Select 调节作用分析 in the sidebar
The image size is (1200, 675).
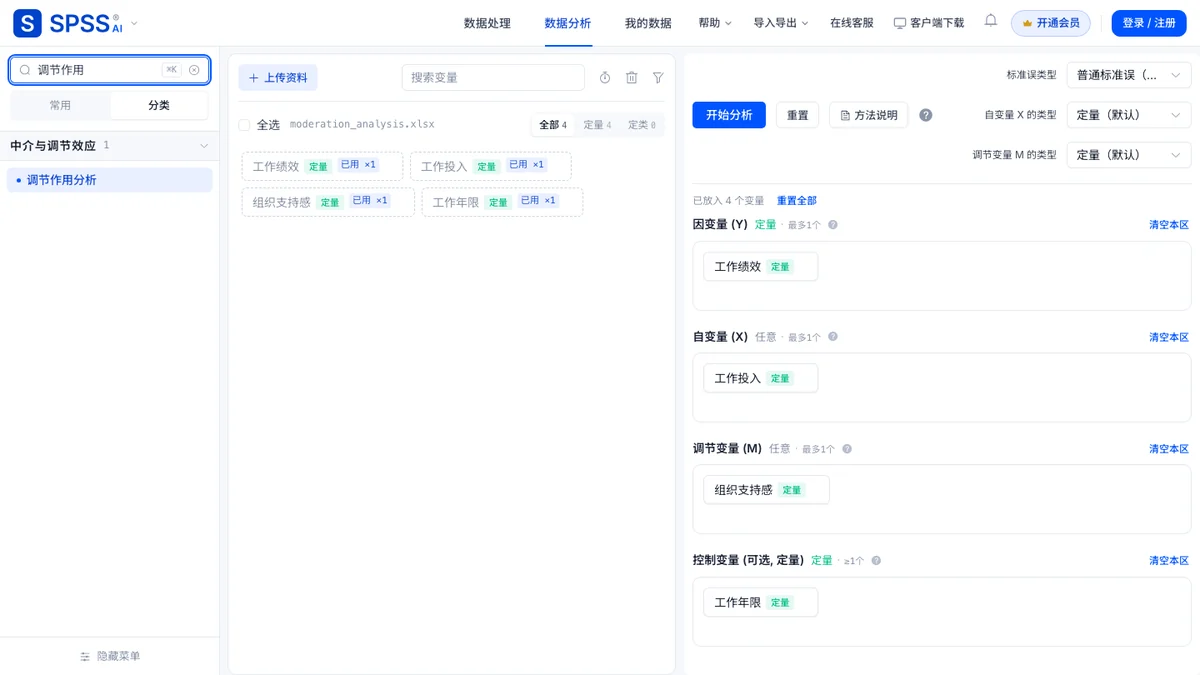(x=110, y=180)
